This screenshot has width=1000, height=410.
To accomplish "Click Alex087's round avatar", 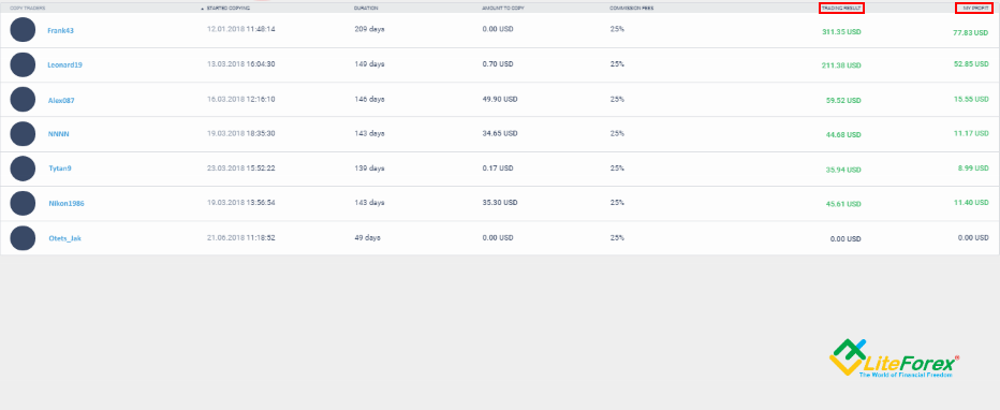I will pyautogui.click(x=23, y=99).
